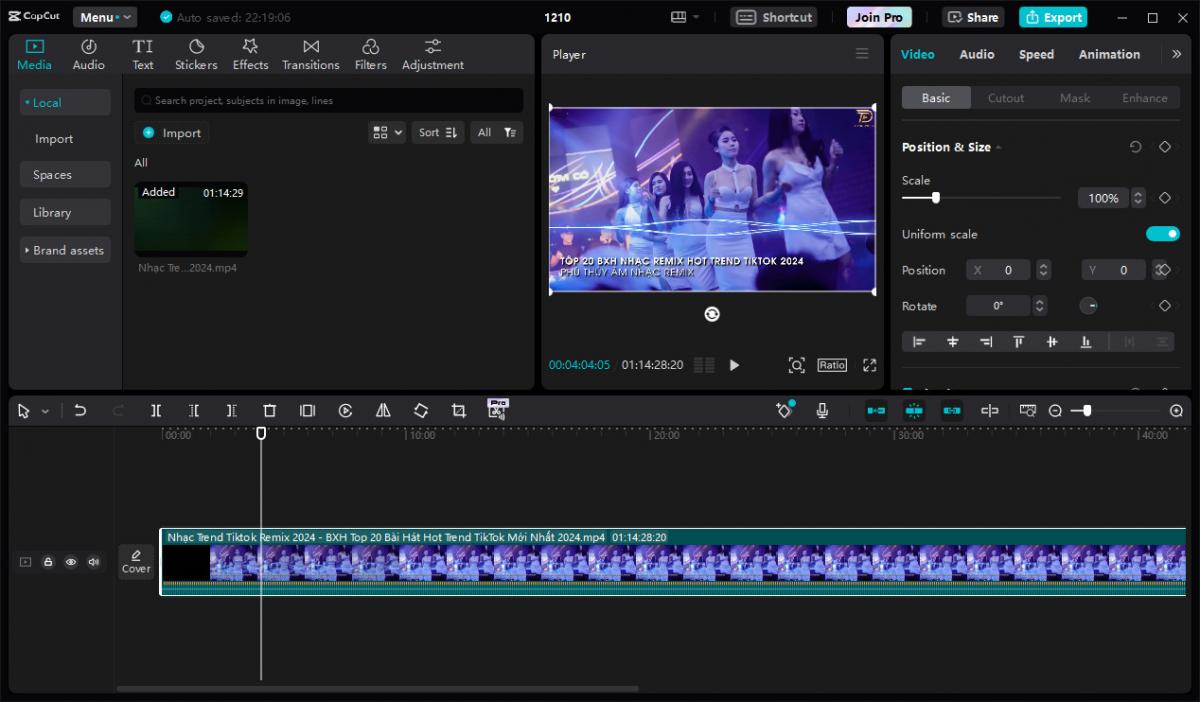Click the microphone record voiceover icon
Image resolution: width=1200 pixels, height=702 pixels.
click(822, 411)
